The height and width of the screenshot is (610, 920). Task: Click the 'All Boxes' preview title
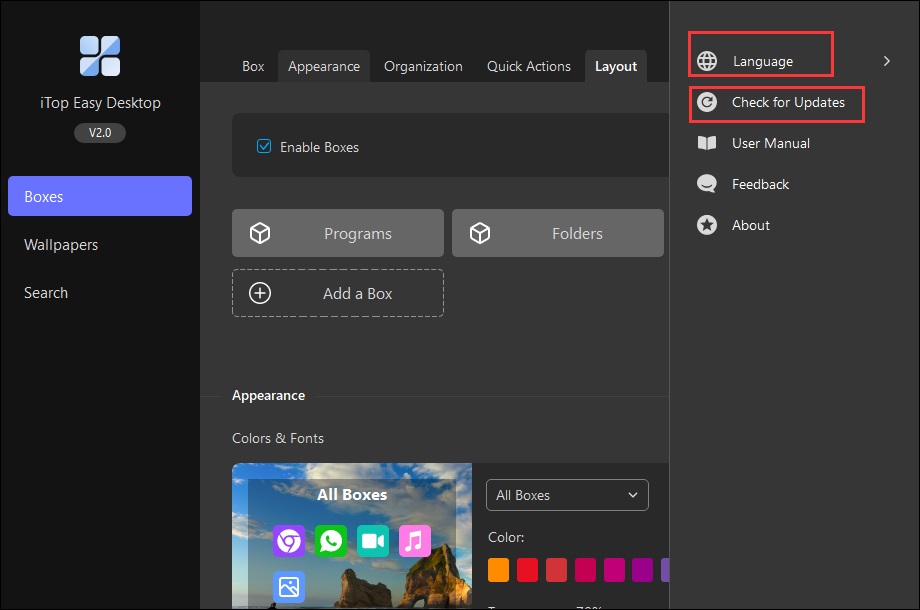pos(352,494)
